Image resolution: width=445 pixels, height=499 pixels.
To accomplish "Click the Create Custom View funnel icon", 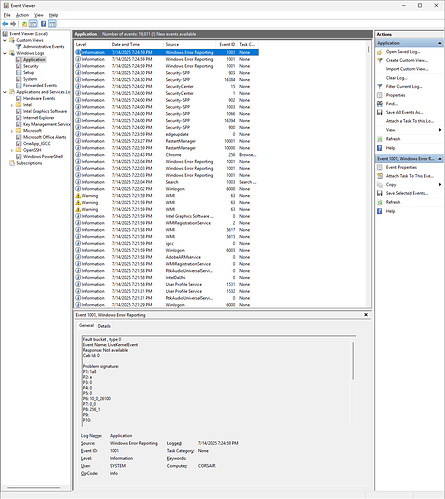I will (x=380, y=61).
